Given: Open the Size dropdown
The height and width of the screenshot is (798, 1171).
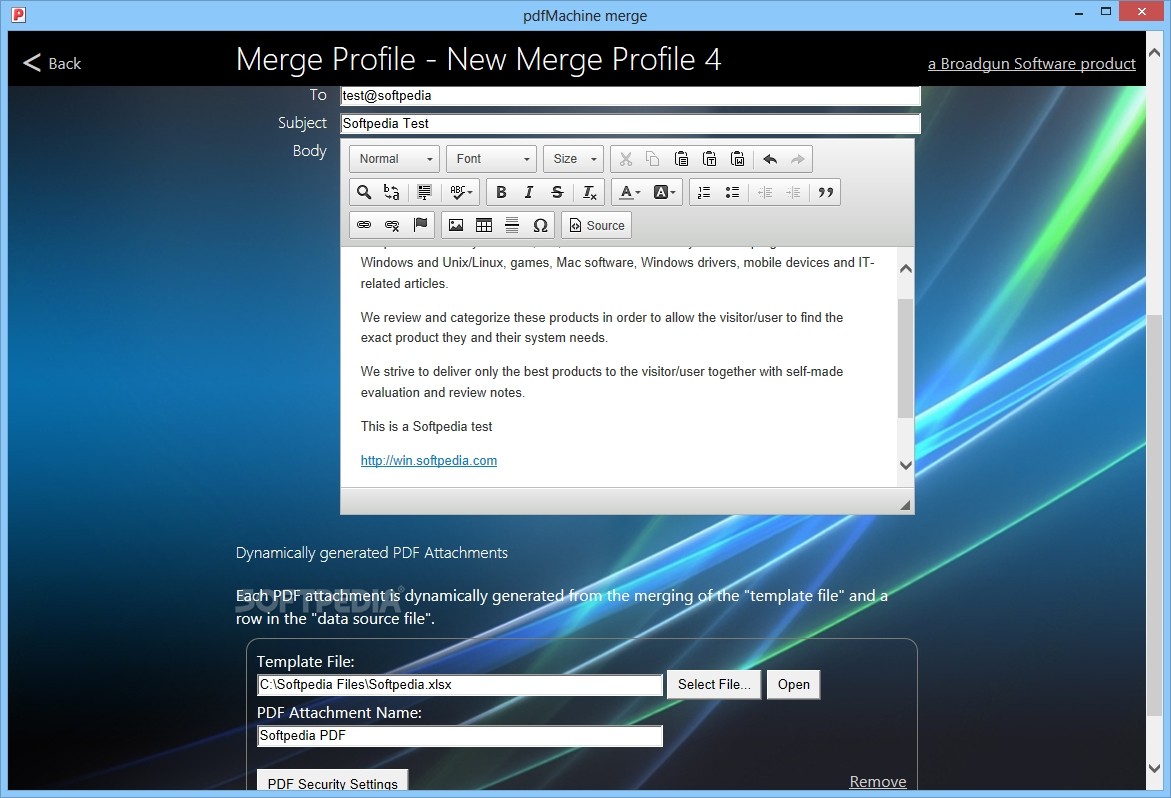Looking at the screenshot, I should 574,159.
